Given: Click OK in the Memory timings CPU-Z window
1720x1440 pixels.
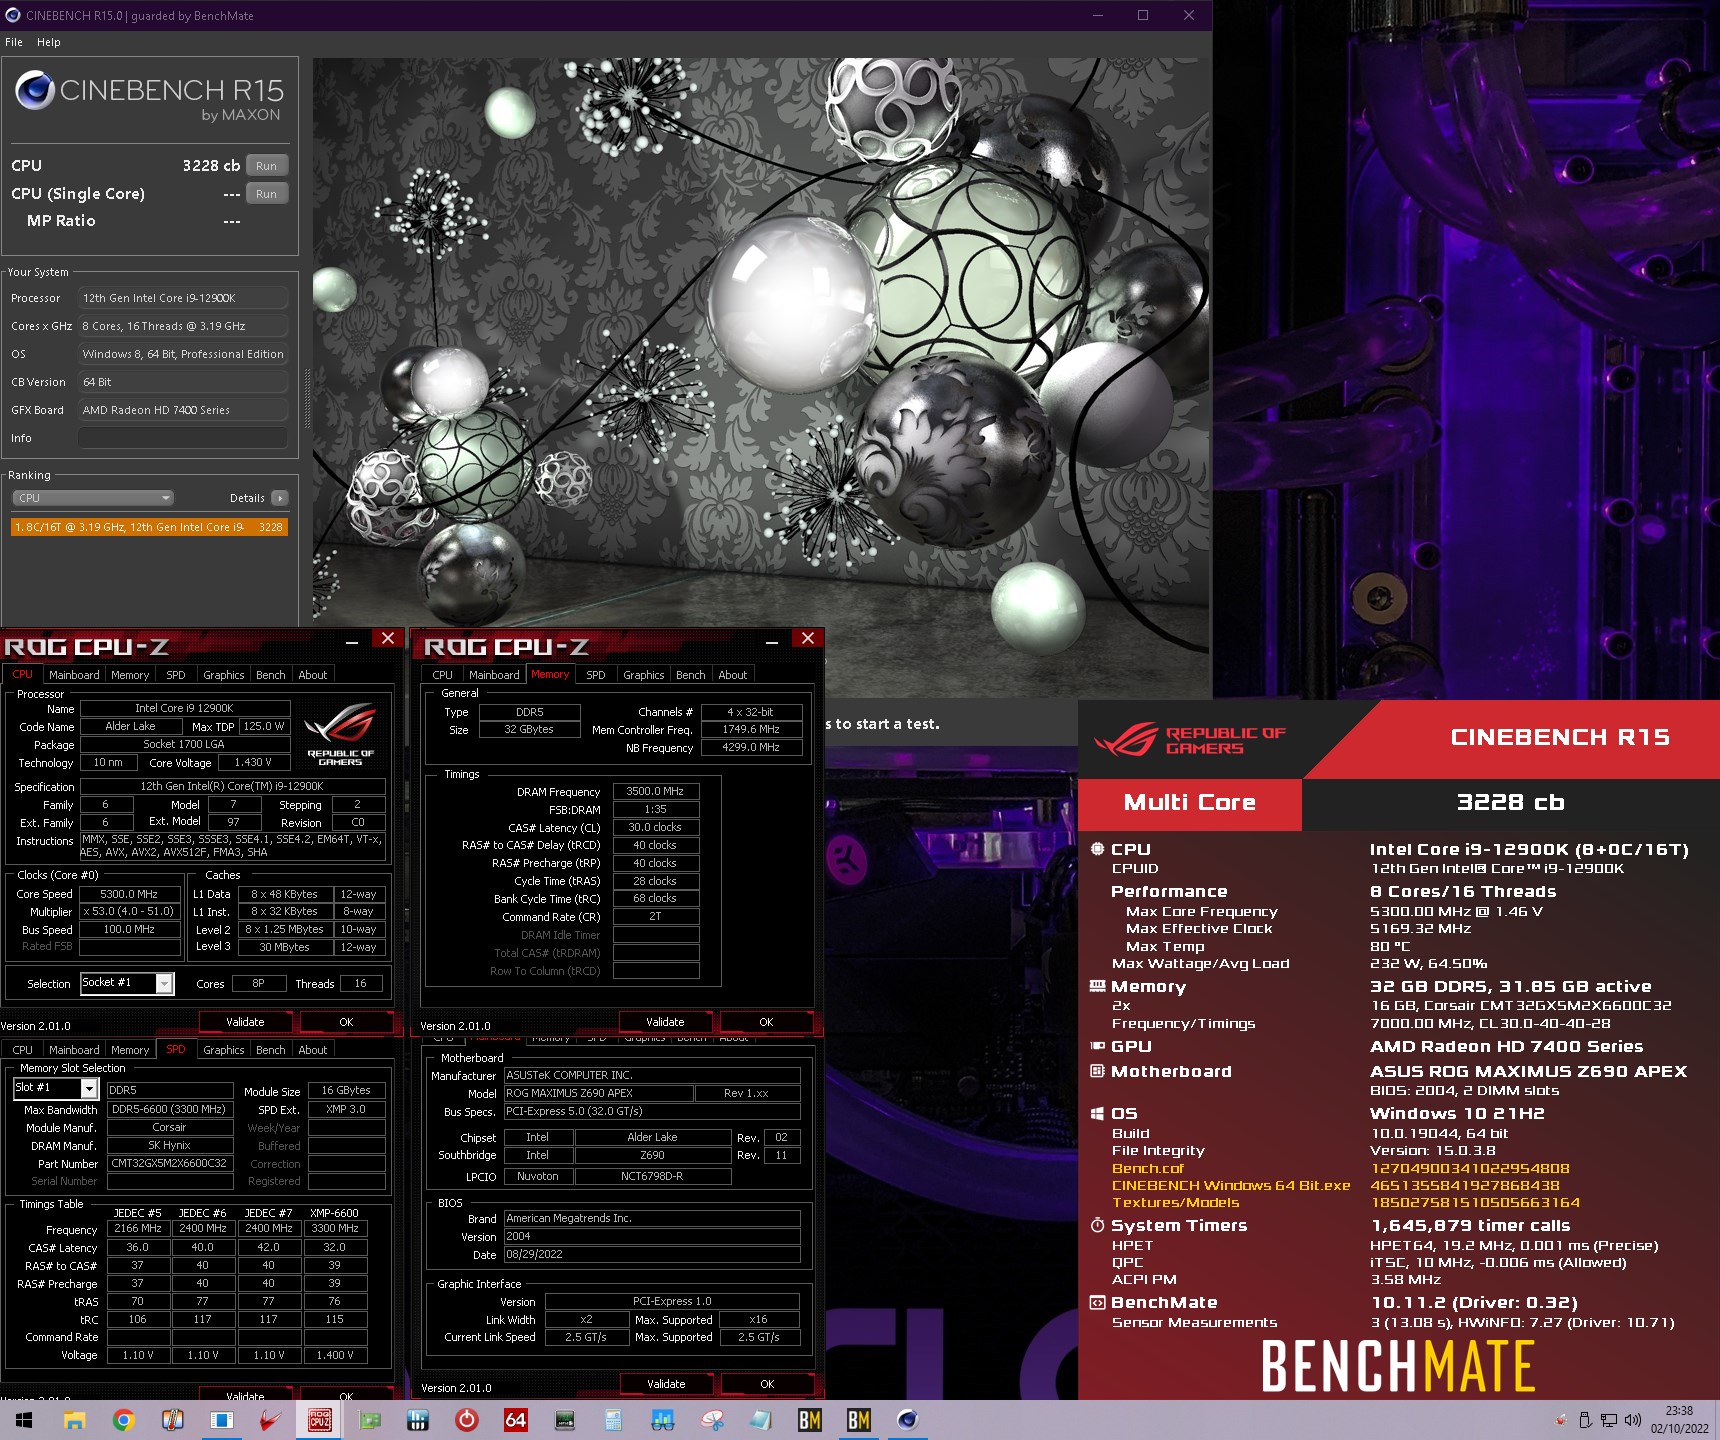Looking at the screenshot, I should [x=766, y=1022].
